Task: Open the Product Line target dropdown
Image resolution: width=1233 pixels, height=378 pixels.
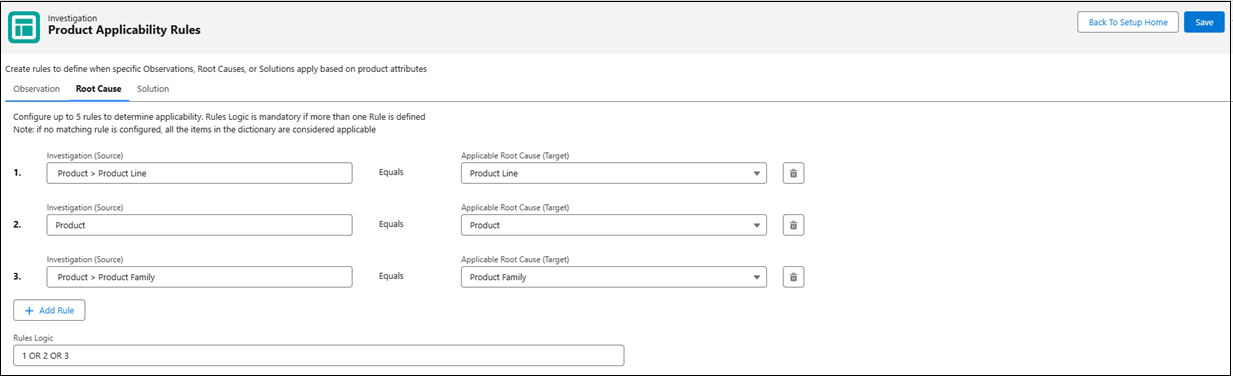Action: (x=614, y=173)
